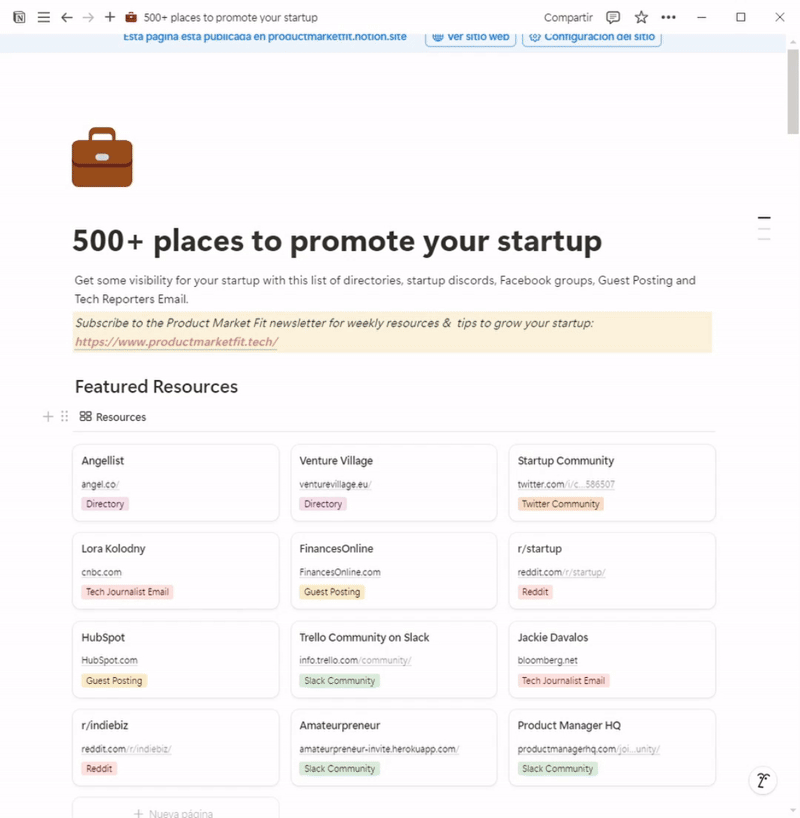Open the sidebar hamburger menu
The width and height of the screenshot is (800, 818).
click(44, 17)
